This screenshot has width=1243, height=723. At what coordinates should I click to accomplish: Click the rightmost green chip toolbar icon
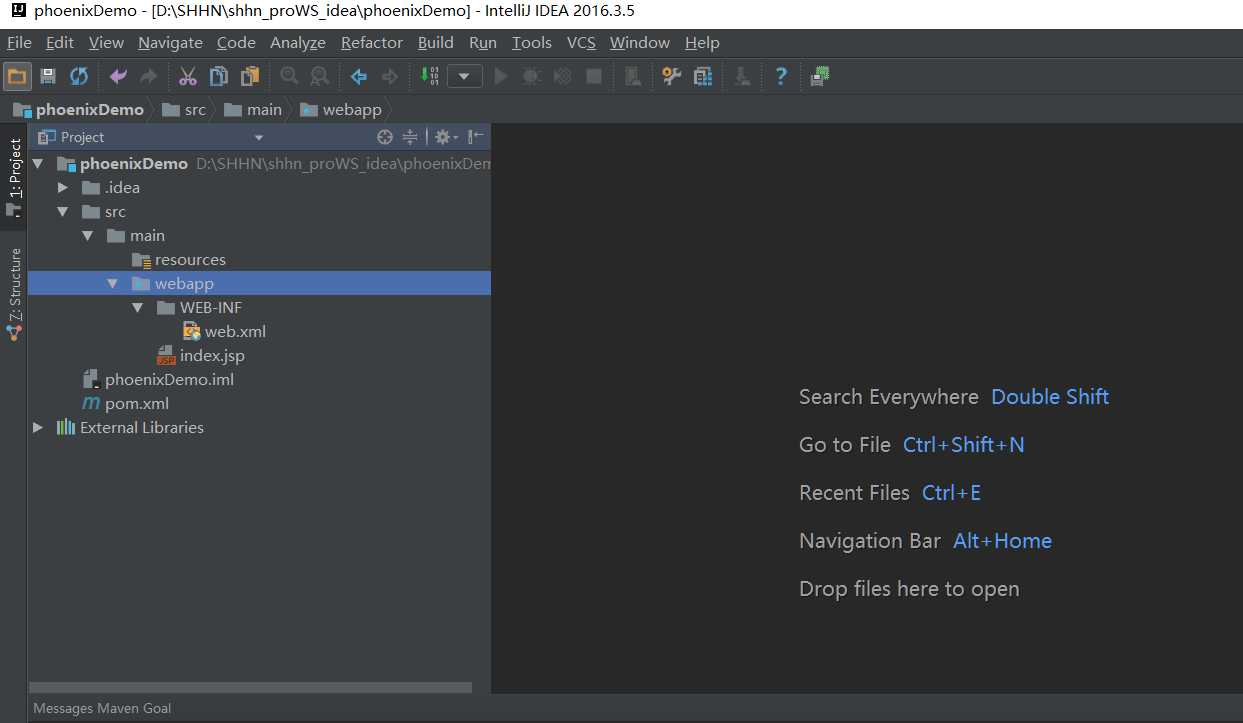pyautogui.click(x=820, y=76)
